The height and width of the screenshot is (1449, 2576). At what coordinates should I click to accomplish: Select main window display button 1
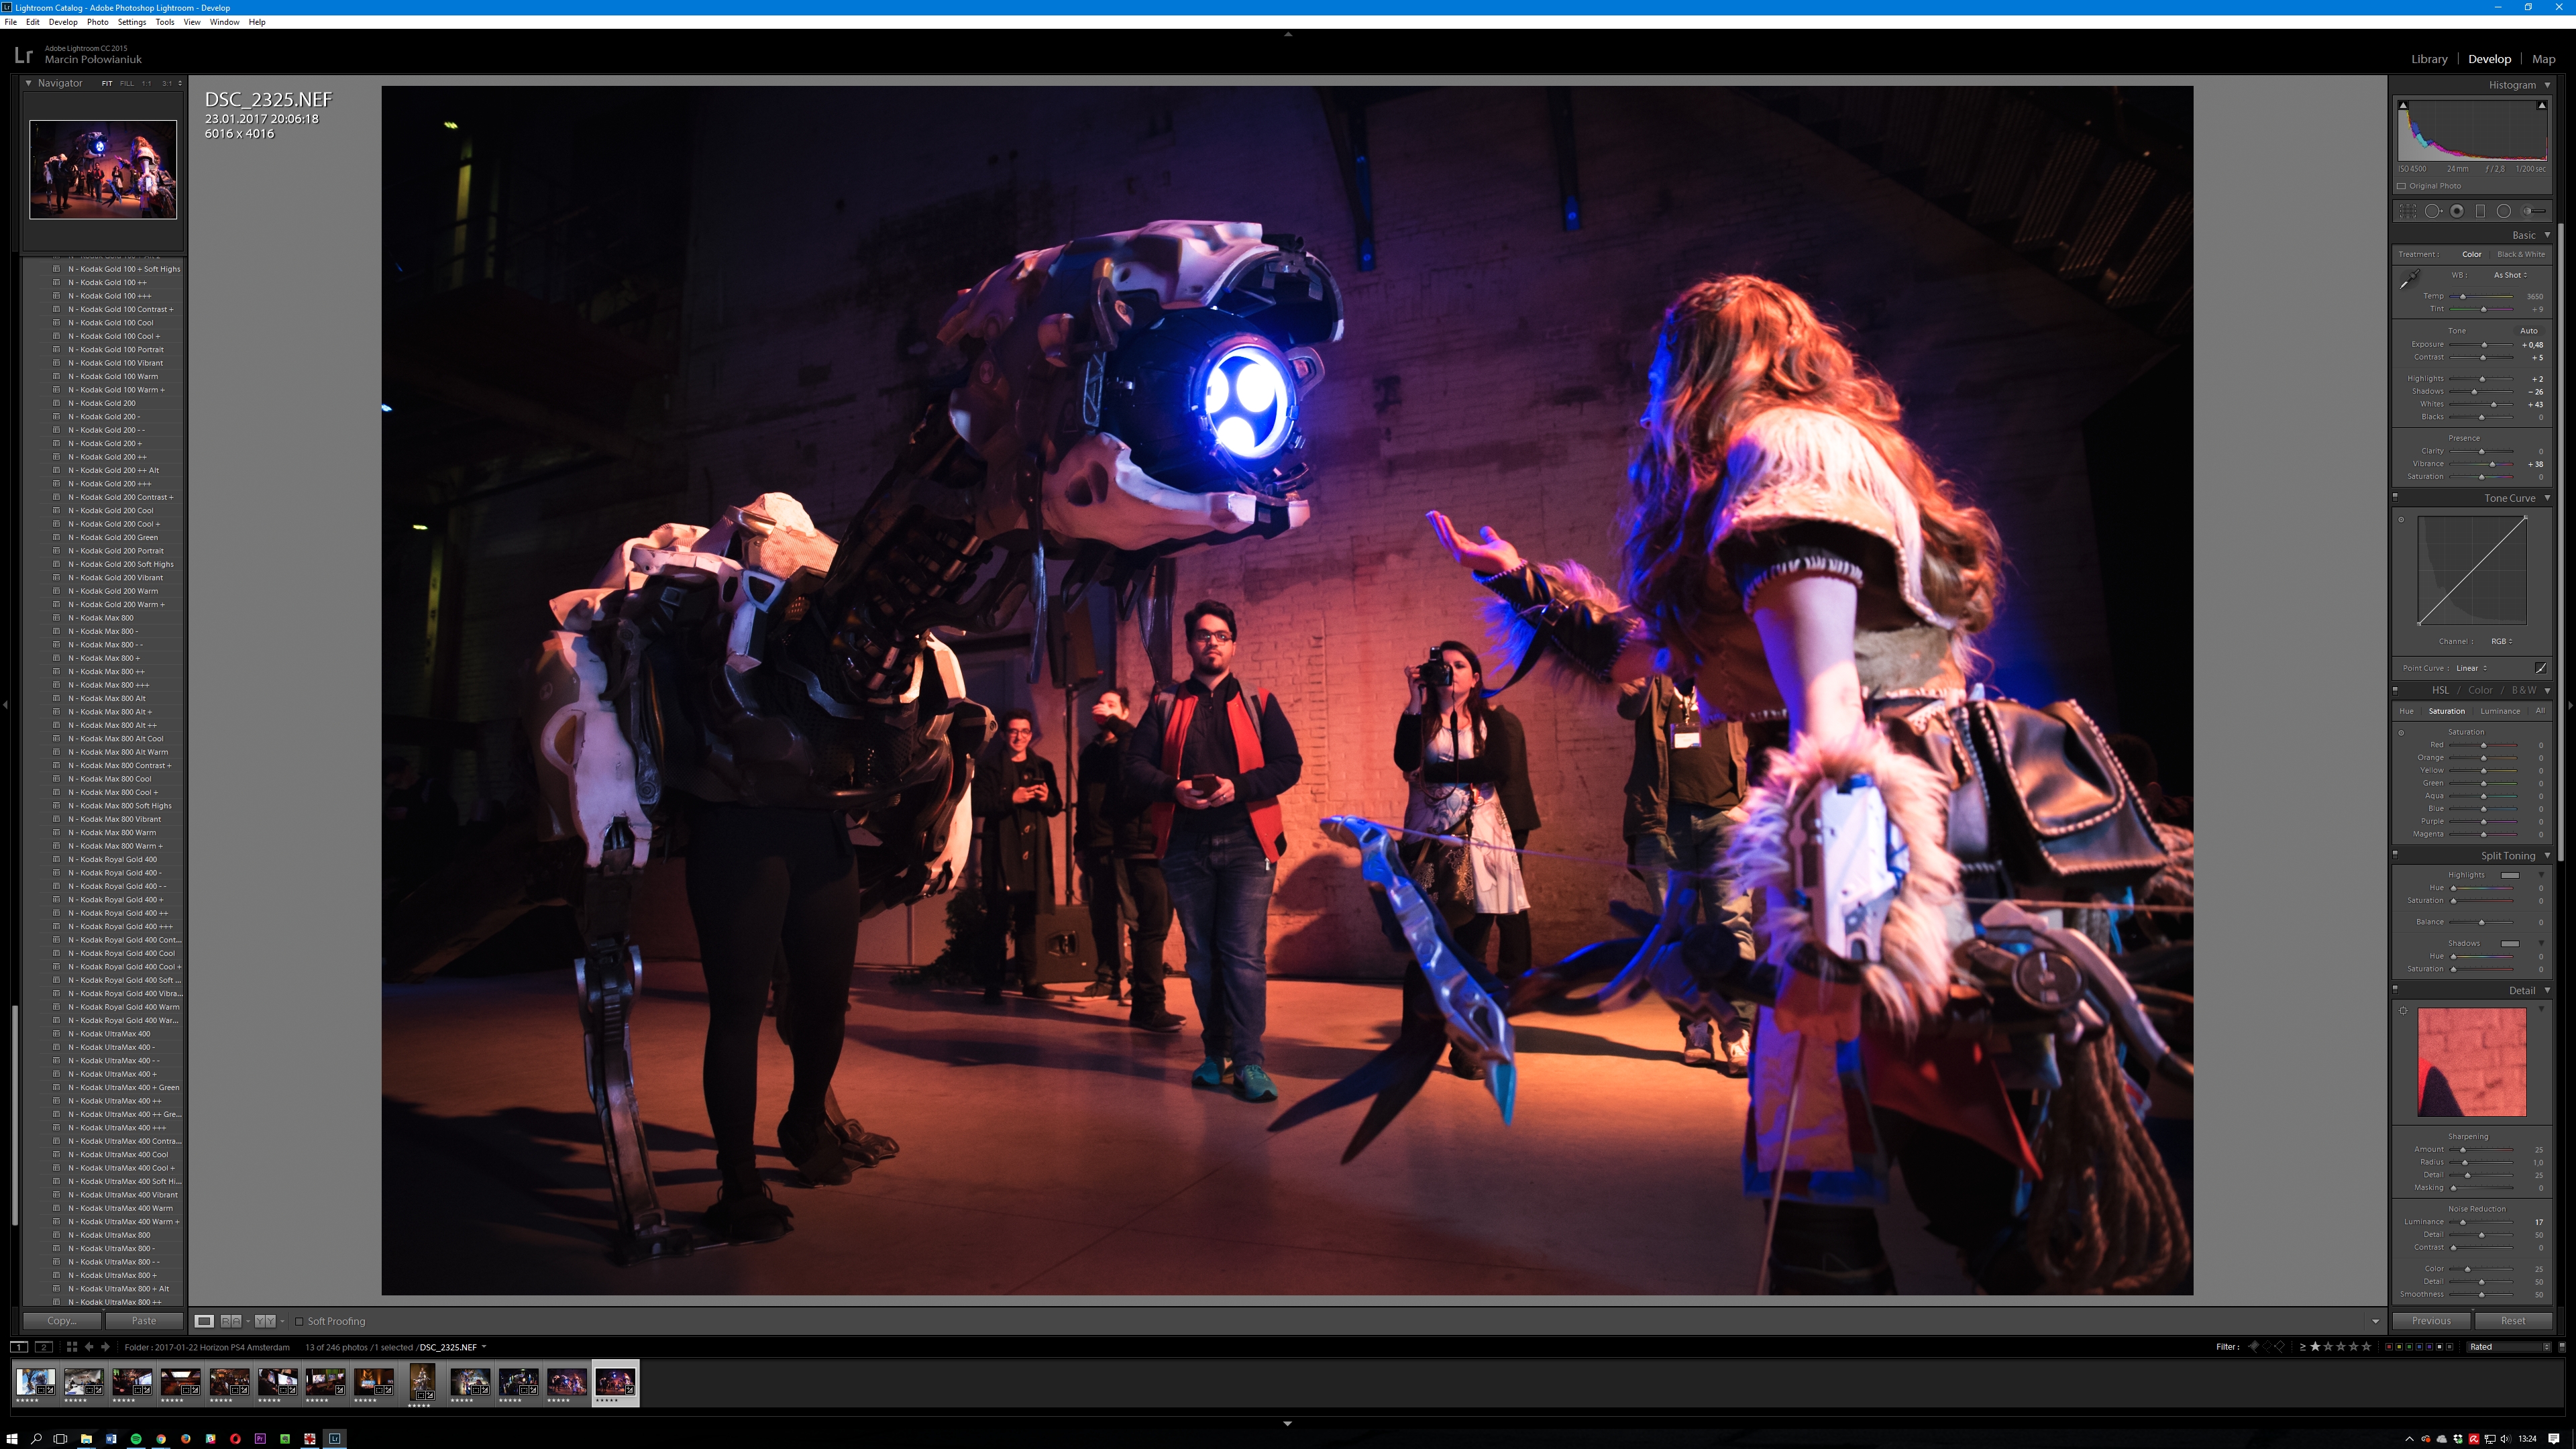[x=18, y=1347]
